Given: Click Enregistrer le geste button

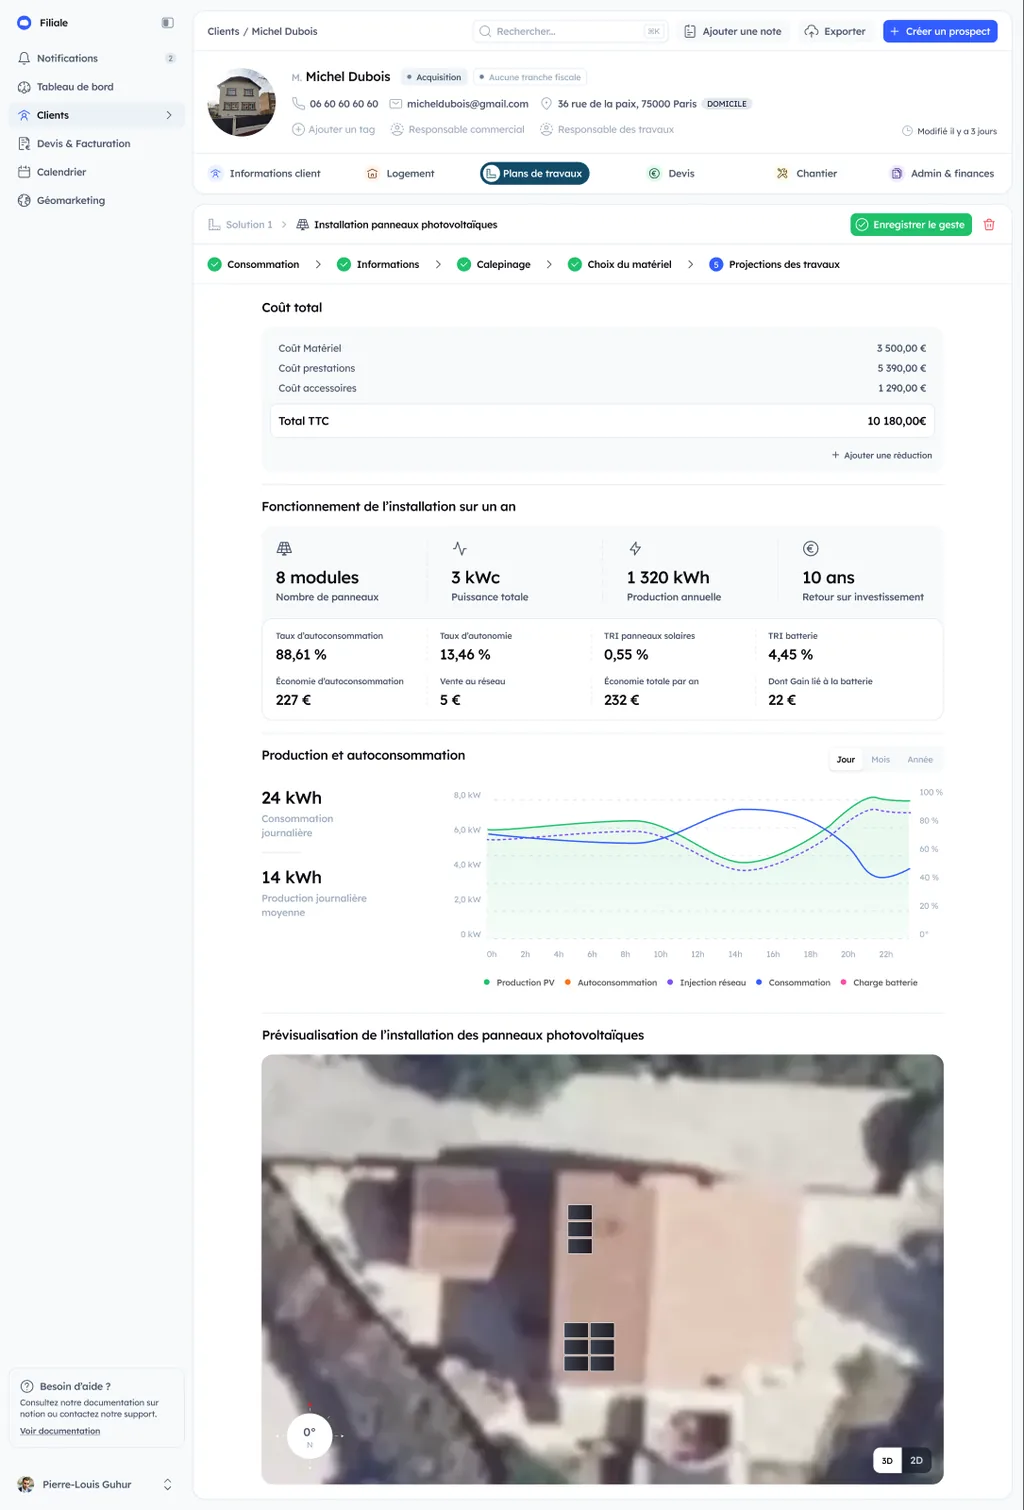Looking at the screenshot, I should [x=910, y=225].
